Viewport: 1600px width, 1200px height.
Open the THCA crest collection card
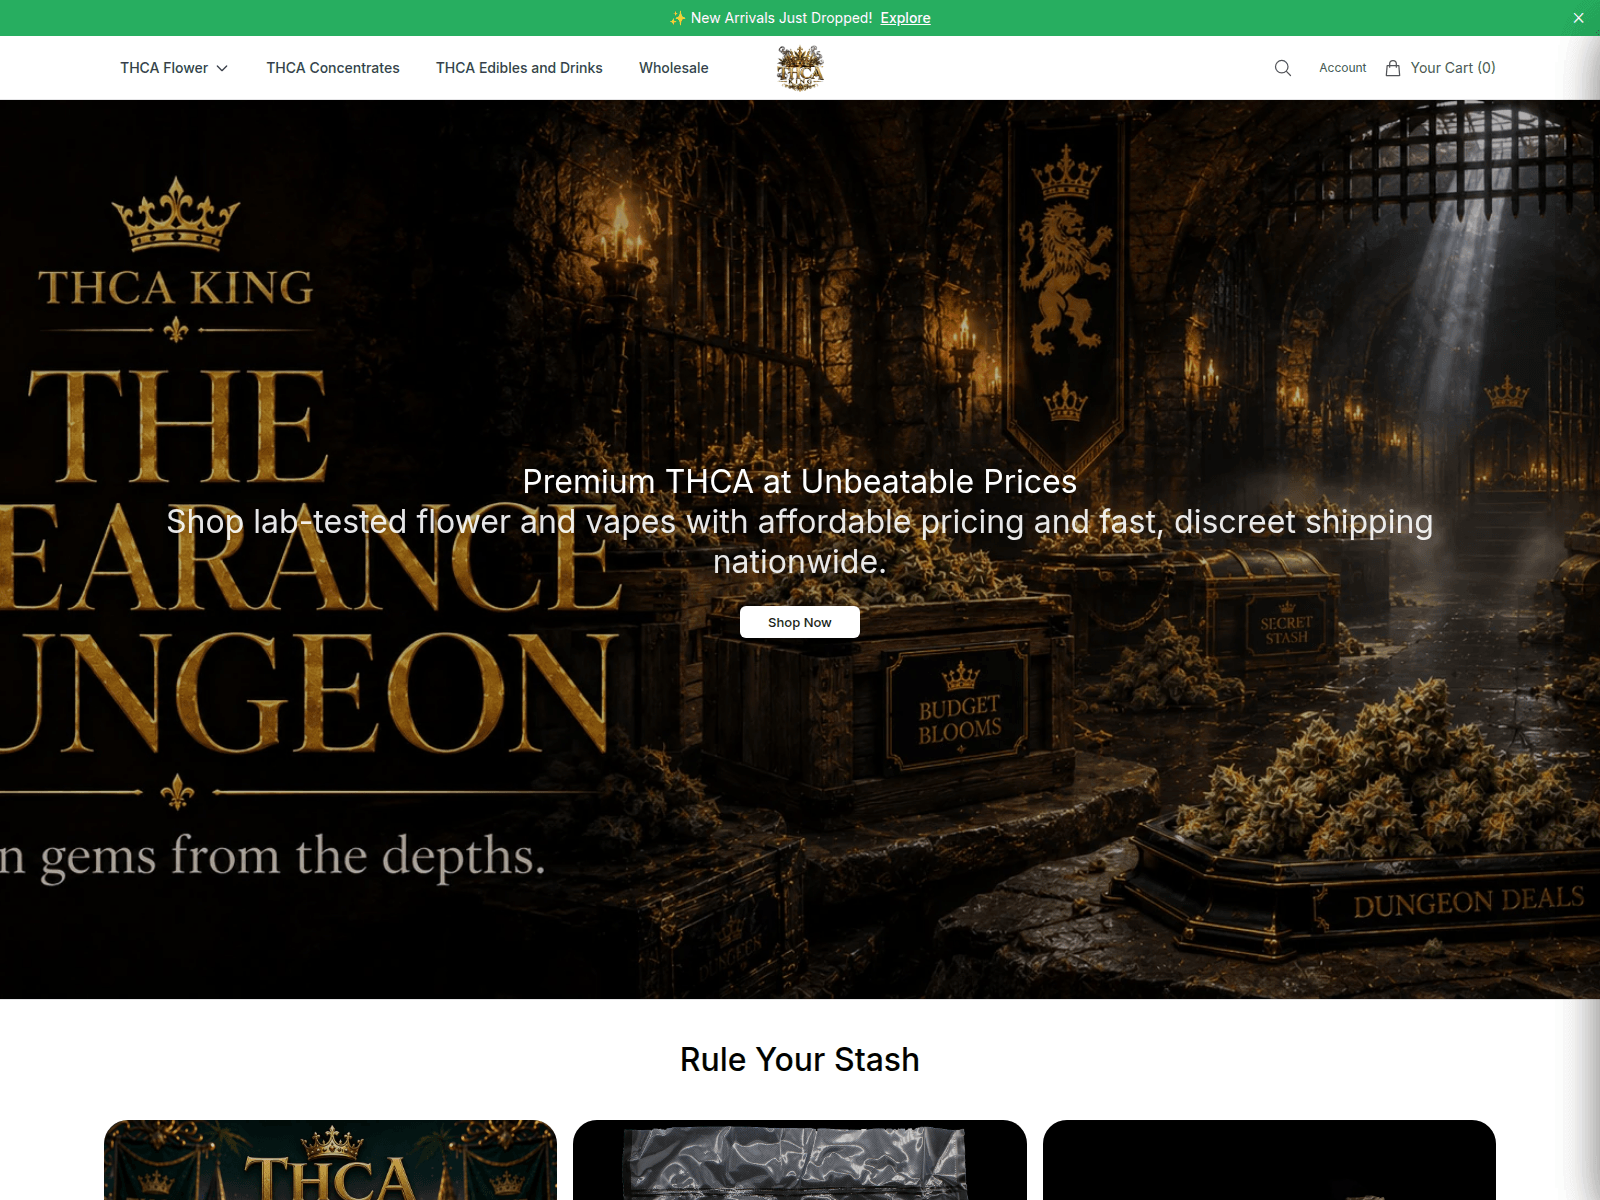tap(330, 1160)
